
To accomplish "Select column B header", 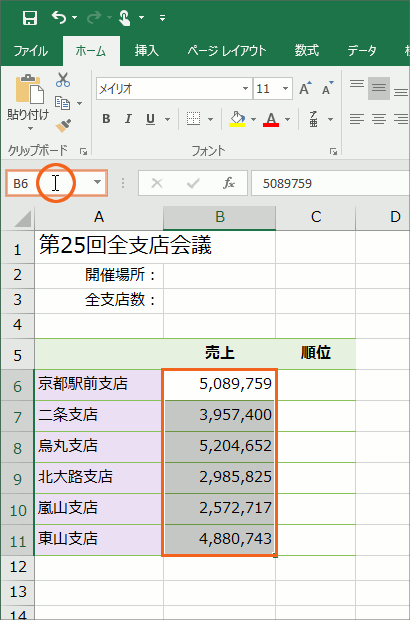I will coord(219,217).
